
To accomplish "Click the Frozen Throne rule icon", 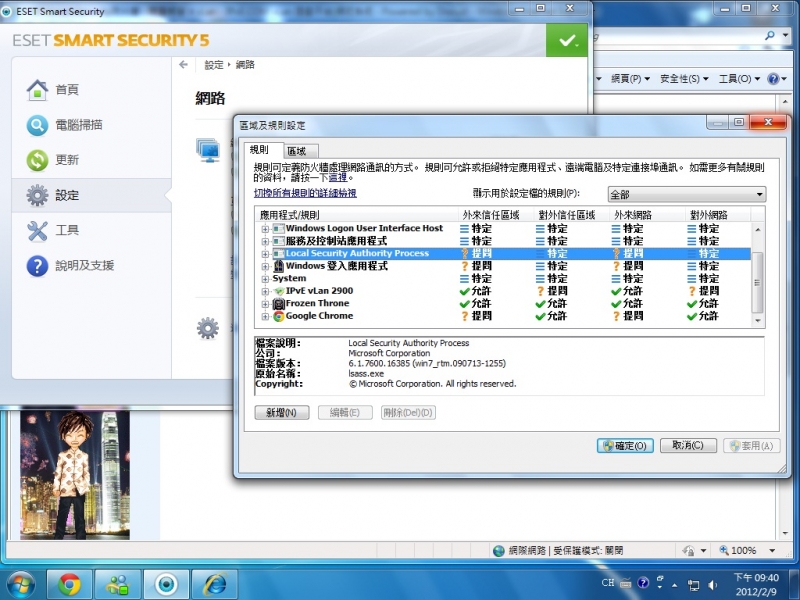I will coord(279,304).
